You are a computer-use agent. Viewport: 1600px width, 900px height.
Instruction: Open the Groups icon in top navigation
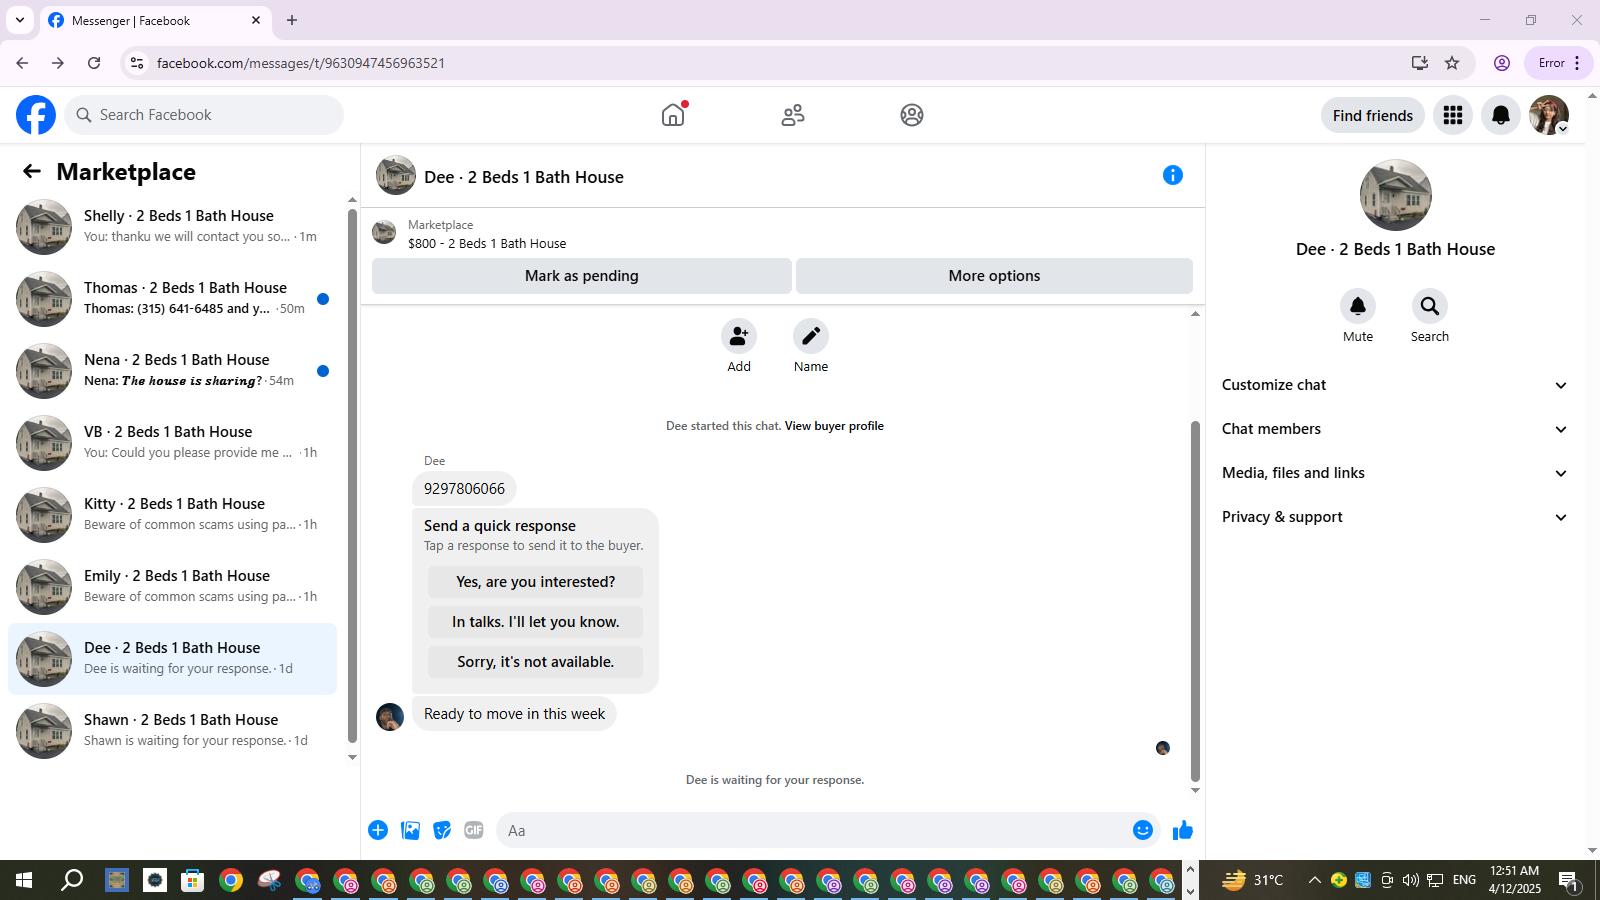pyautogui.click(x=912, y=115)
